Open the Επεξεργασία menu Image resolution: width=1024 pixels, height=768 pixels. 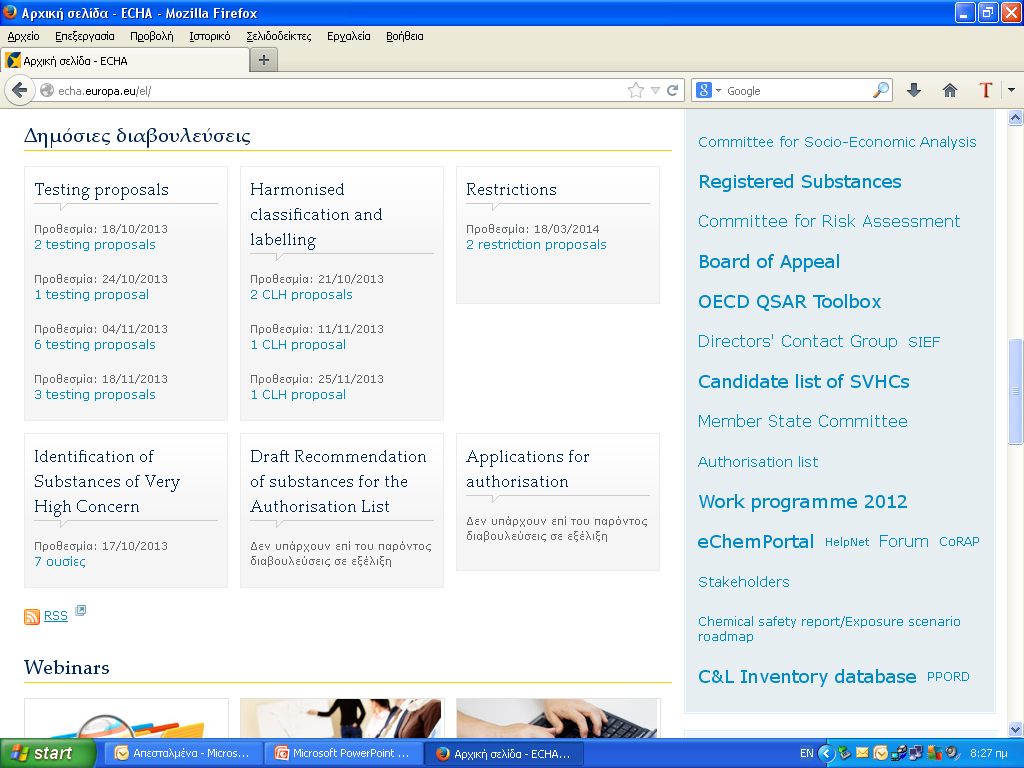pos(85,37)
